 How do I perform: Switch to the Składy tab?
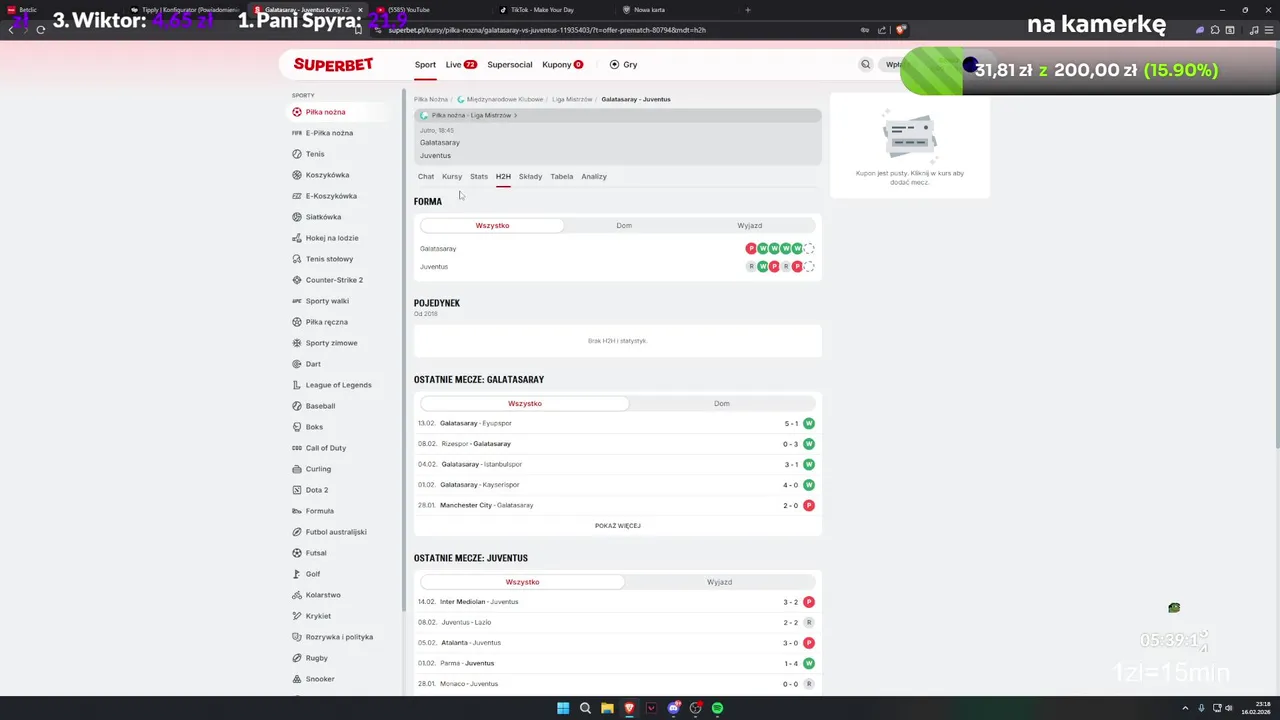pyautogui.click(x=530, y=177)
